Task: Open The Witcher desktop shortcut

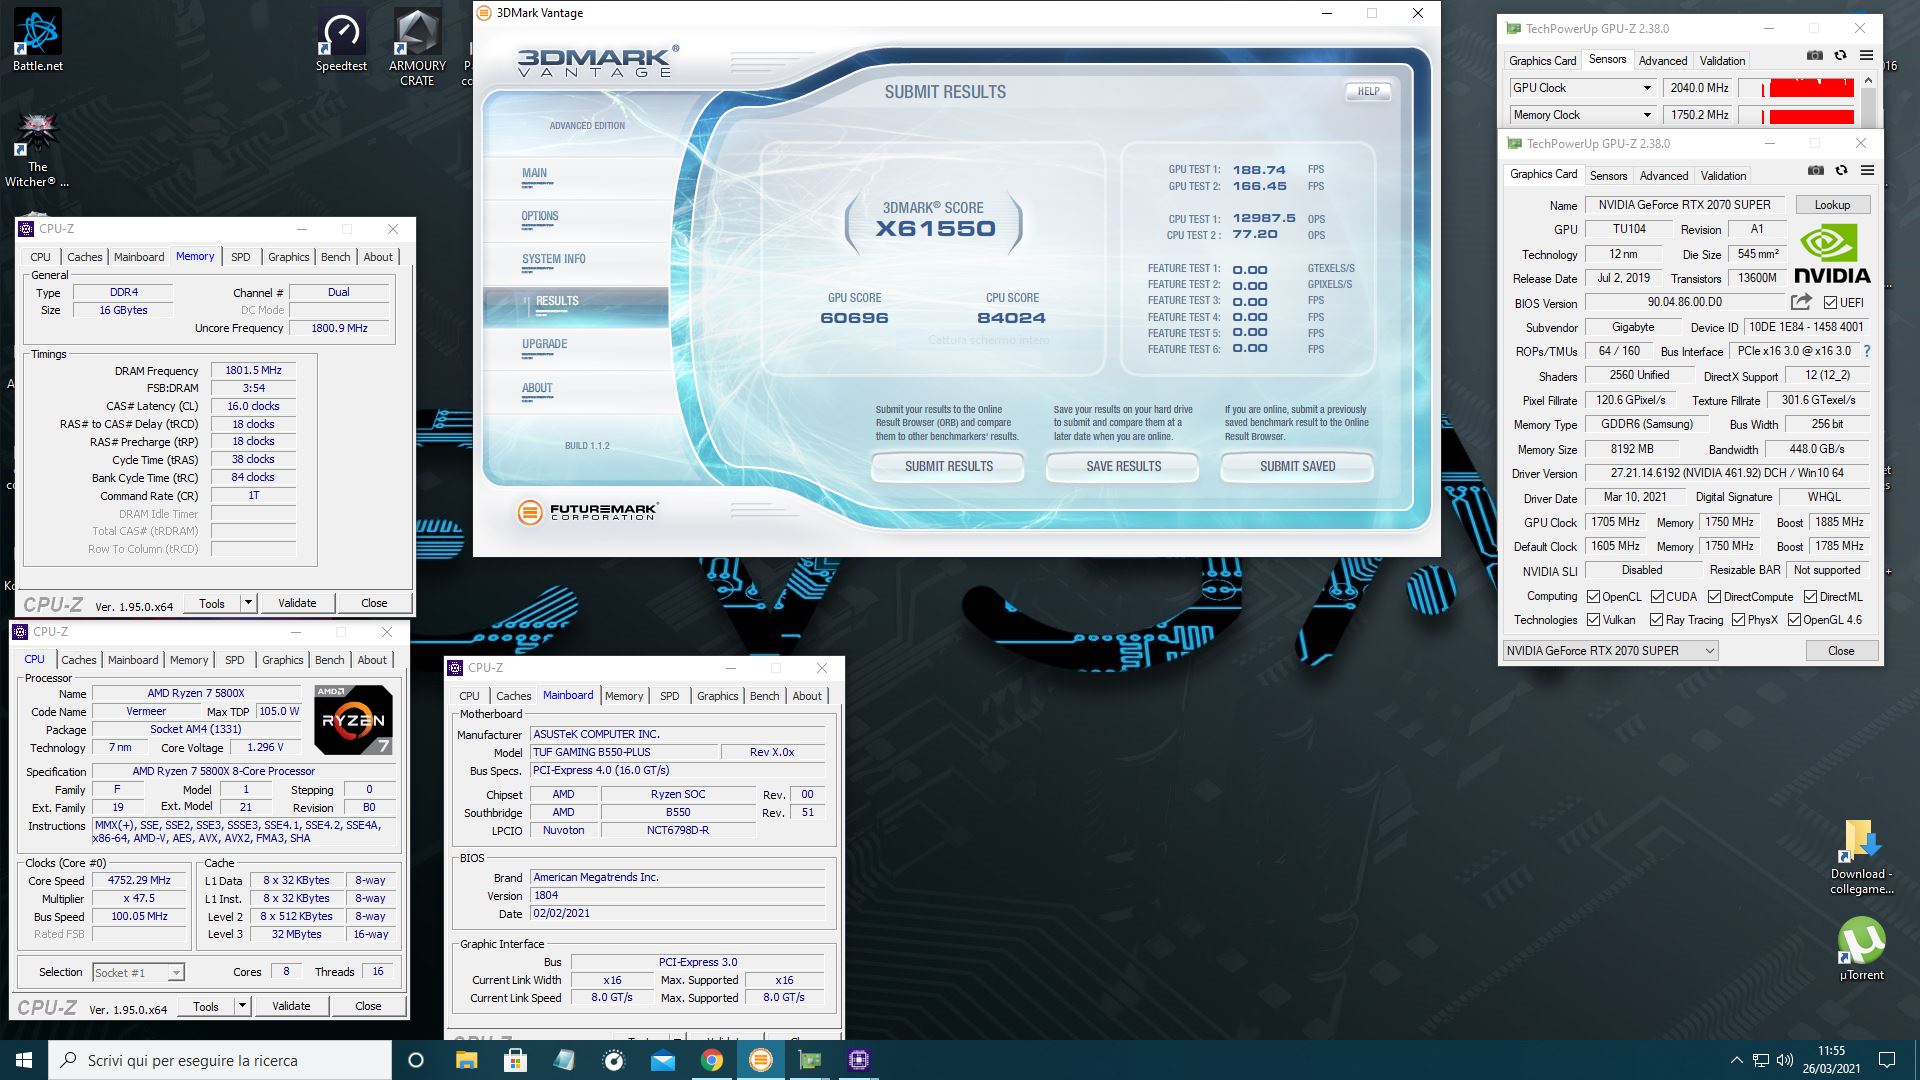Action: pos(37,150)
